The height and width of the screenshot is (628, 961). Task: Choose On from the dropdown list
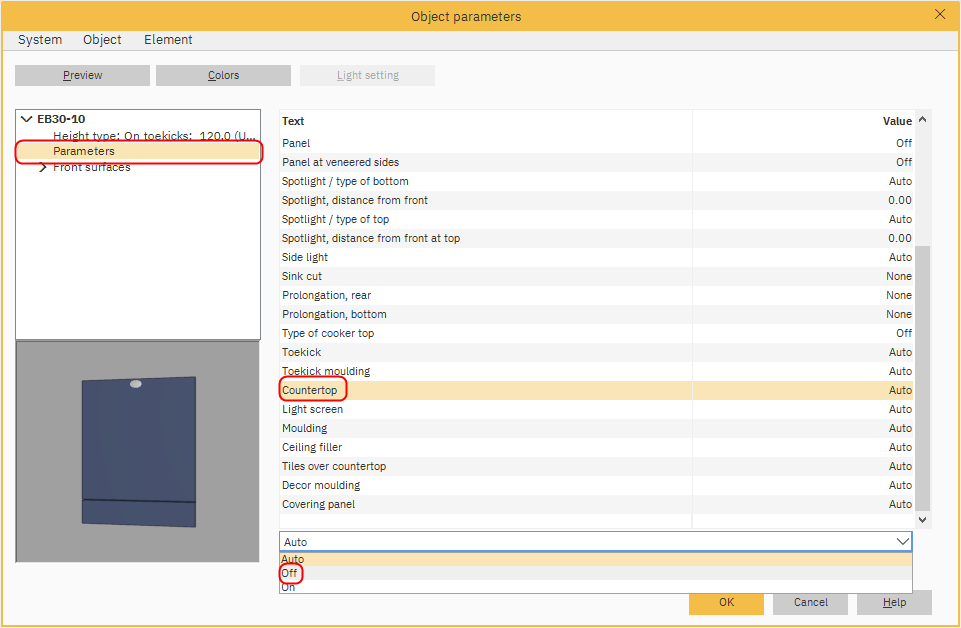pyautogui.click(x=289, y=588)
